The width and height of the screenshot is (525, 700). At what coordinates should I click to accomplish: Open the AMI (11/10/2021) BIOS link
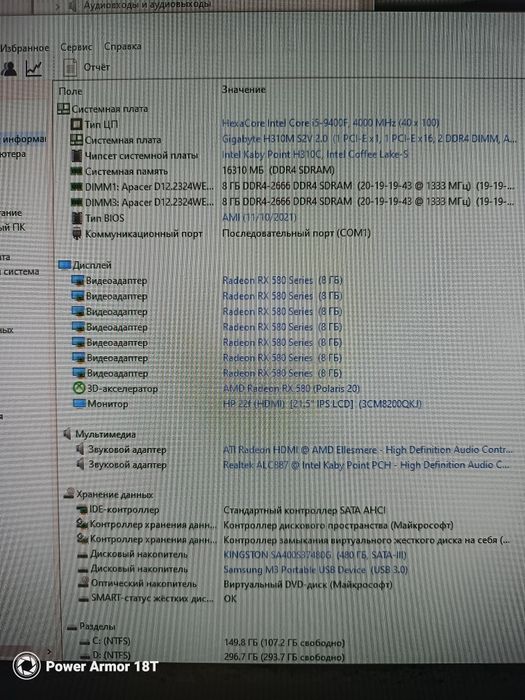point(259,217)
